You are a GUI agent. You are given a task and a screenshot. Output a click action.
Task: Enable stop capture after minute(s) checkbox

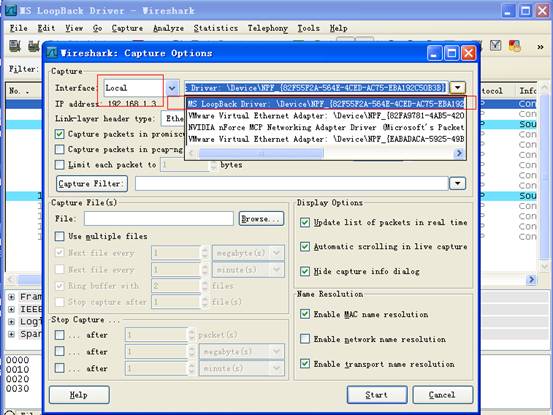point(60,368)
